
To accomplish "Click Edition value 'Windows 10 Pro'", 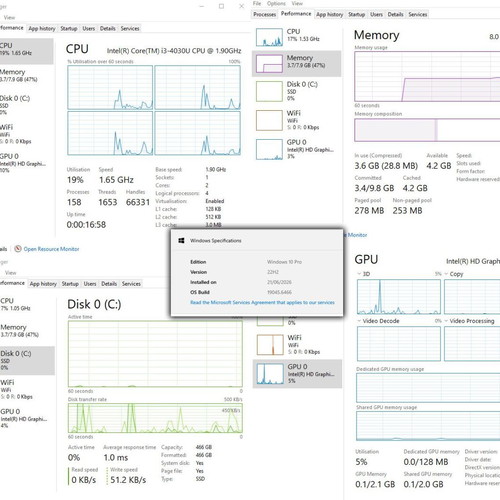I will coord(284,262).
